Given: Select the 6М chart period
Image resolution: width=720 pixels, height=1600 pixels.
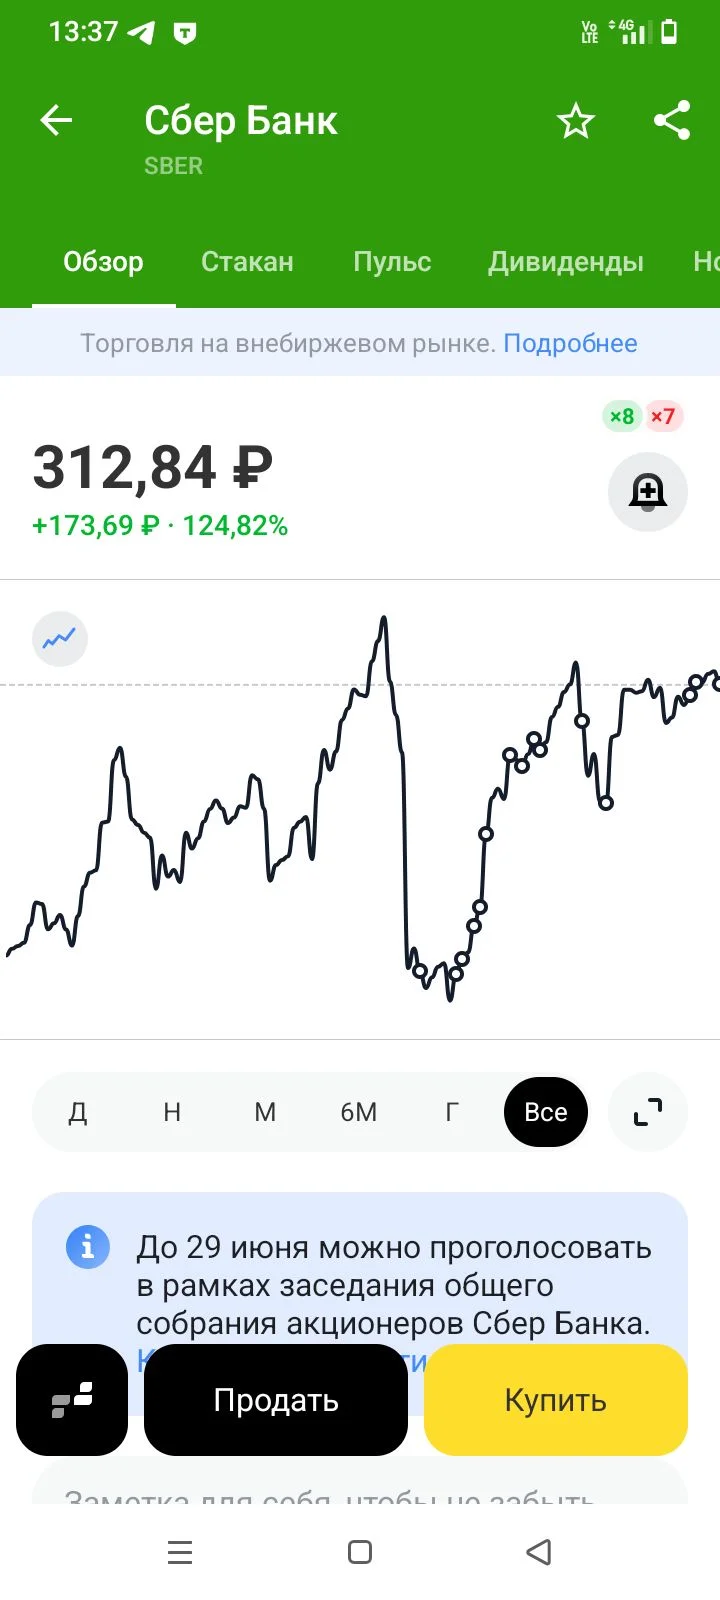Looking at the screenshot, I should (x=359, y=1112).
